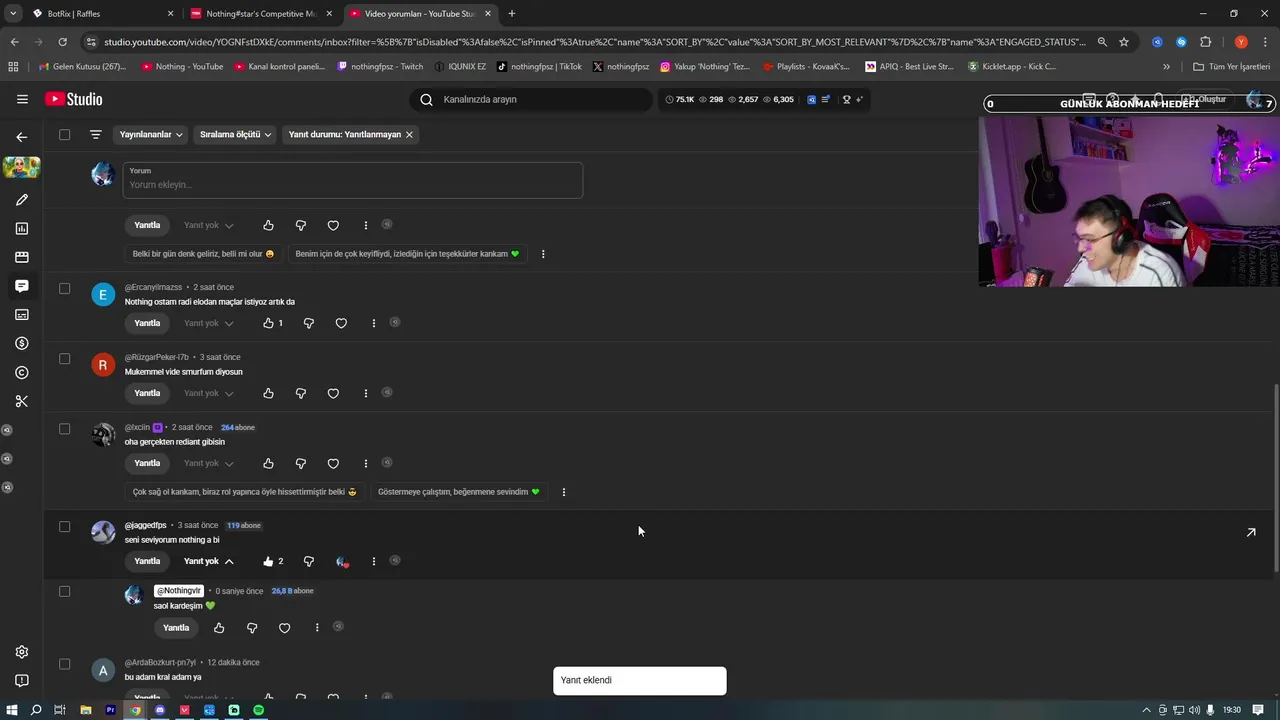Open Studio Settings gear in the sidebar
This screenshot has width=1280, height=720.
[22, 652]
